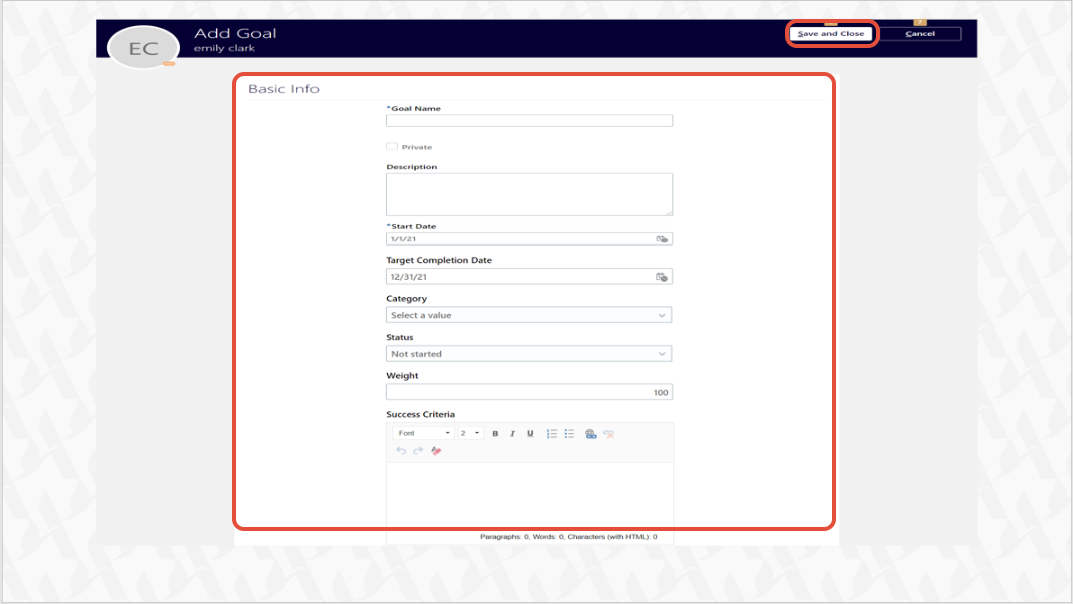Expand the Status dropdown showing Not started
Screen dimensions: 1073x604
[x=529, y=354]
